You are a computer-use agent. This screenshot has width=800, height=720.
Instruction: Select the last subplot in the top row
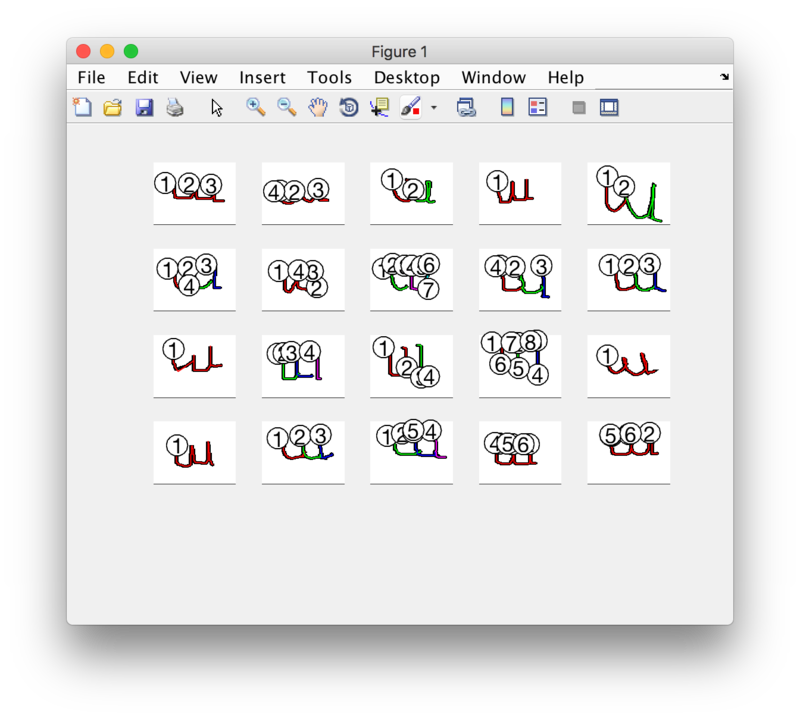point(629,193)
